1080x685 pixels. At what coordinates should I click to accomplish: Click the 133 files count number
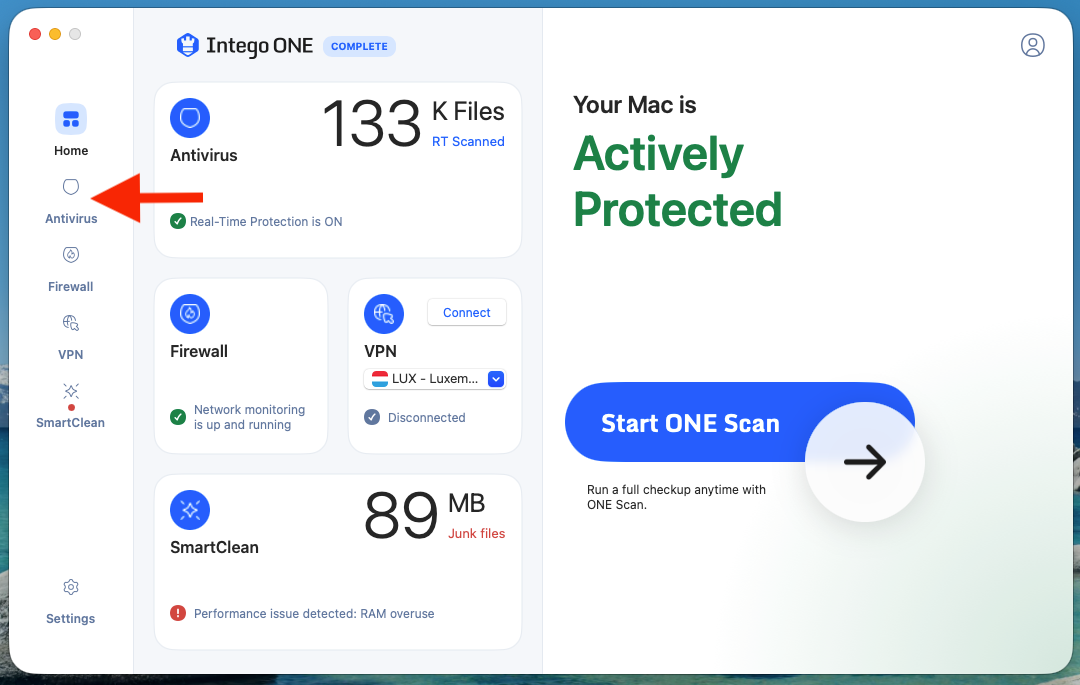372,124
